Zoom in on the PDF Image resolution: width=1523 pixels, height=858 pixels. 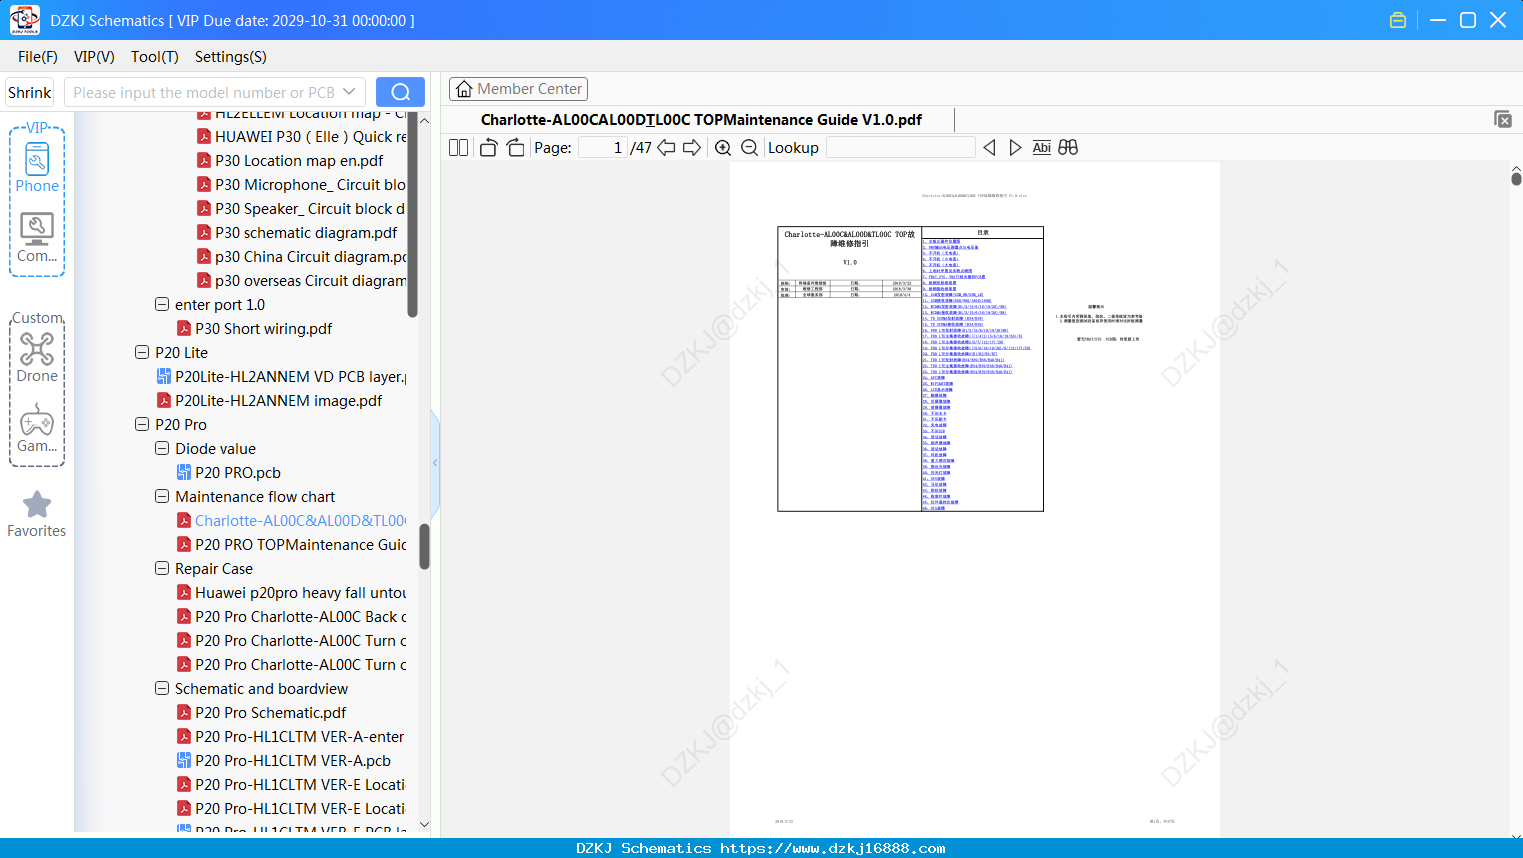tap(723, 147)
